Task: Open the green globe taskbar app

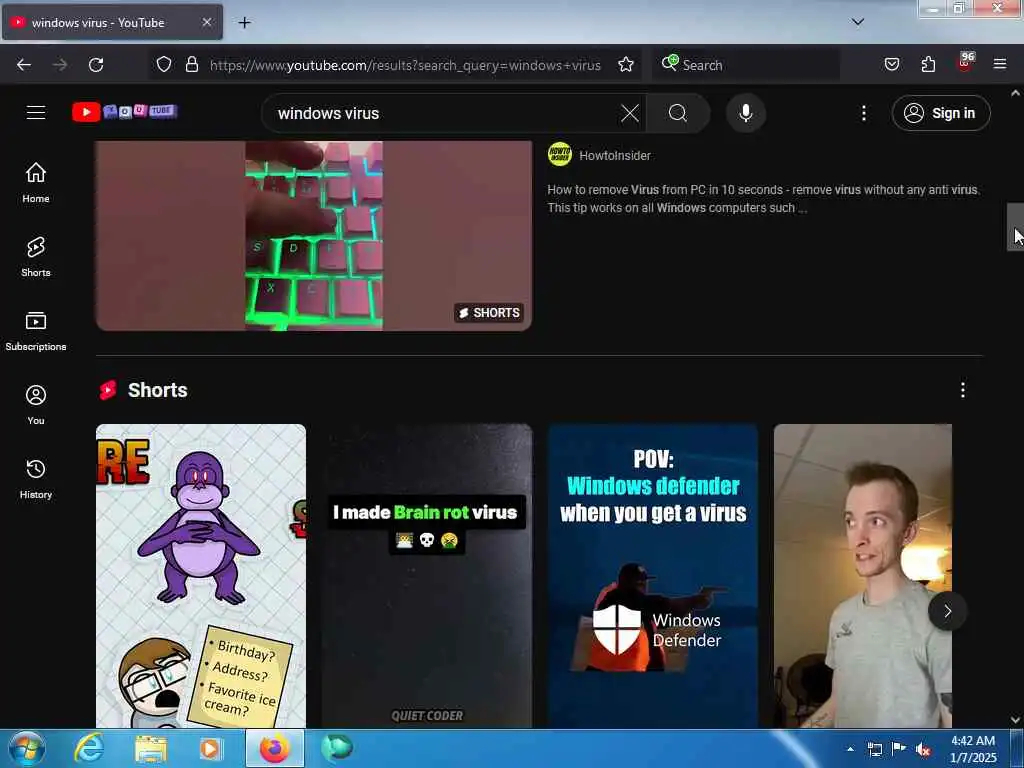Action: tap(336, 748)
